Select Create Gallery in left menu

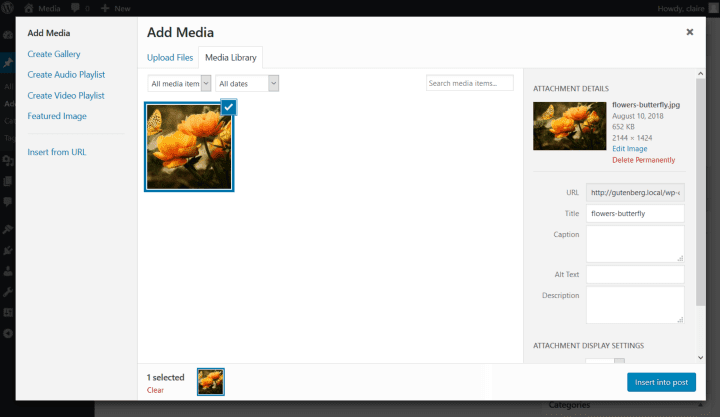(x=54, y=54)
